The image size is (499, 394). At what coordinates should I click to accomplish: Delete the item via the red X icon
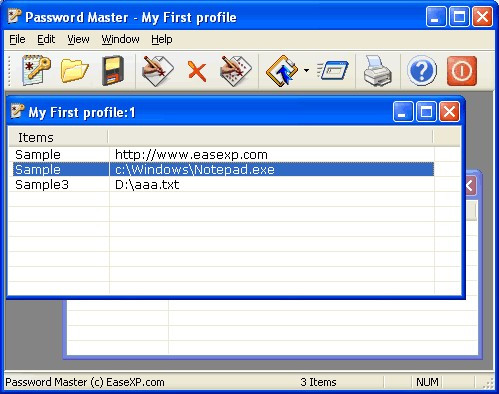197,71
